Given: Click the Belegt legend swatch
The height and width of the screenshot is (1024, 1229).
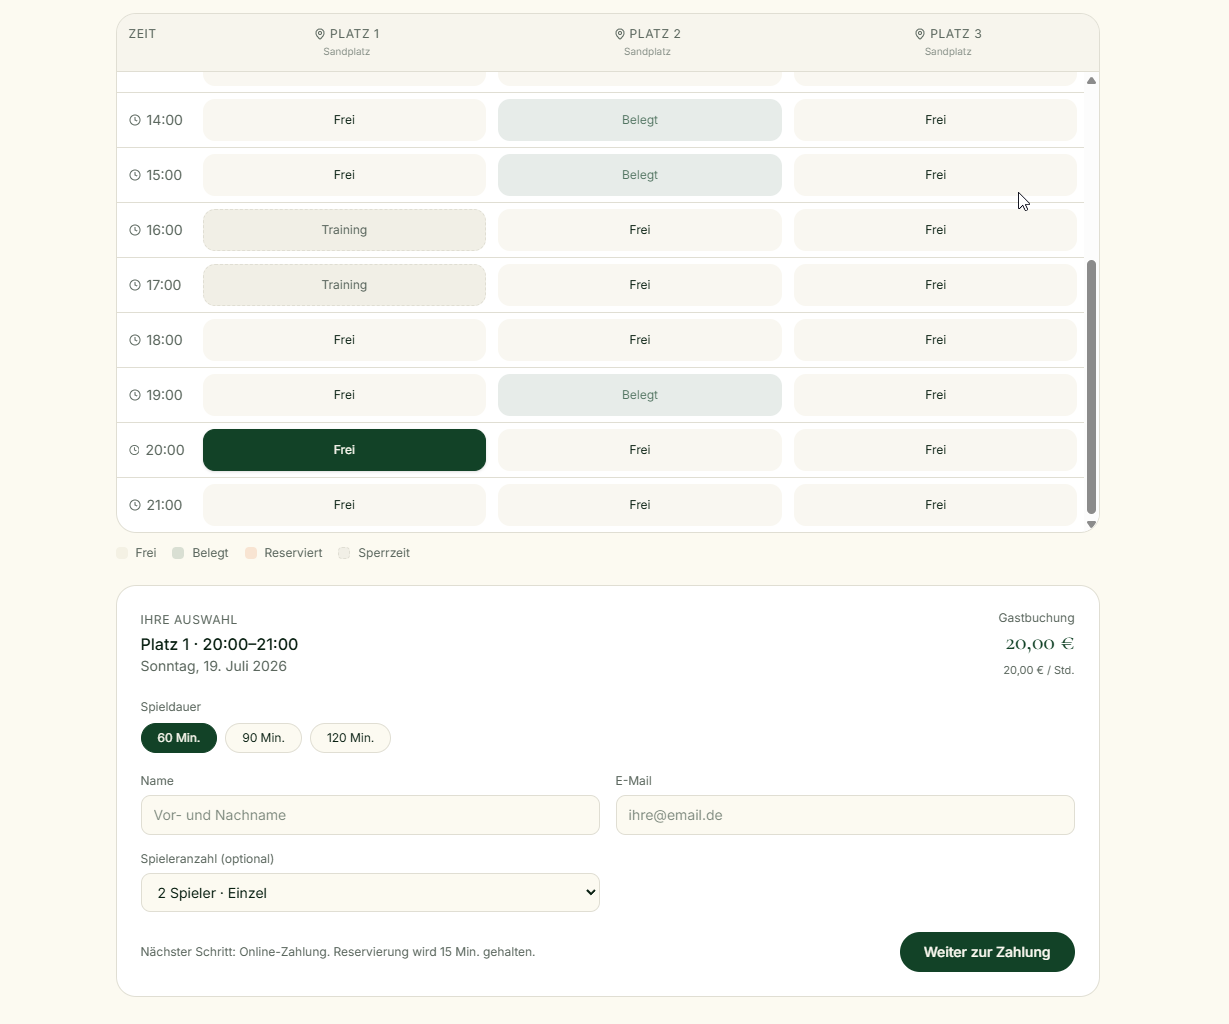Looking at the screenshot, I should [178, 553].
